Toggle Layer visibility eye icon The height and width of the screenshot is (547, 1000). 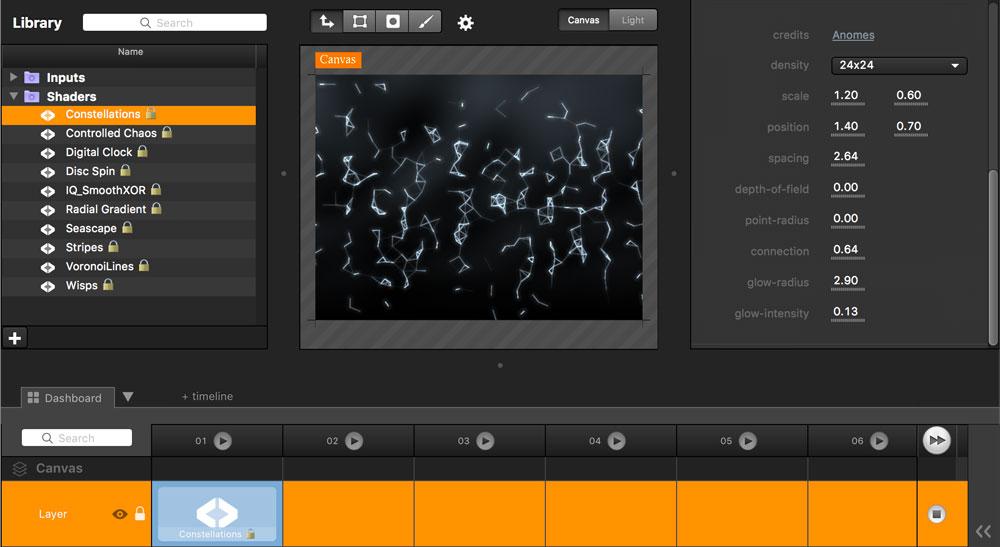click(x=120, y=514)
